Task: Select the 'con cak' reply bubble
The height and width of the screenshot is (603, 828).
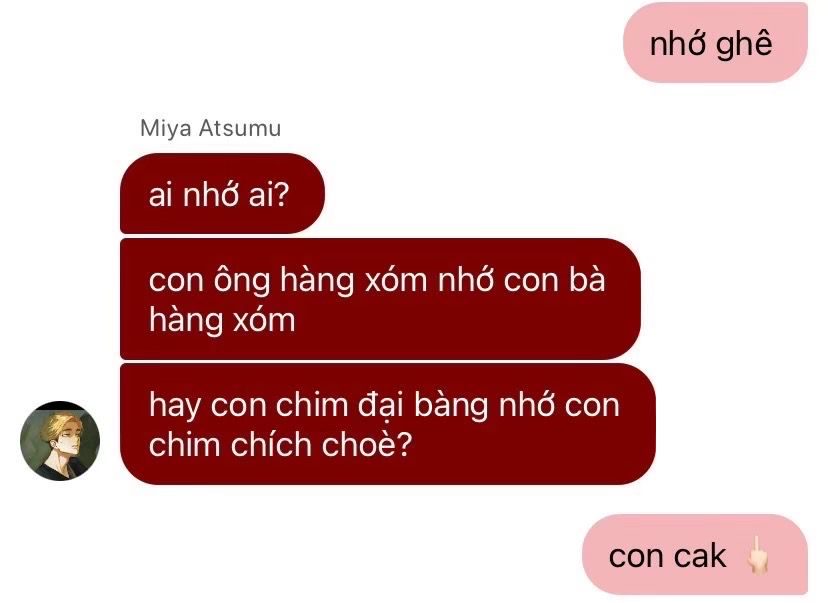Action: click(x=695, y=555)
